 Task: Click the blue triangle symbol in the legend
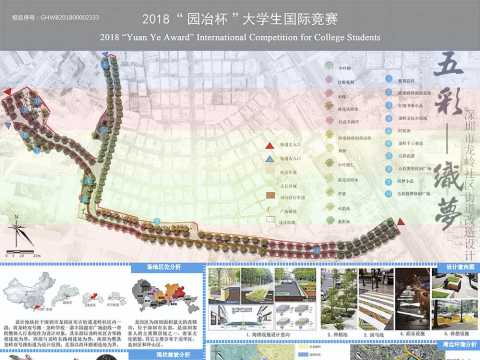[269, 159]
